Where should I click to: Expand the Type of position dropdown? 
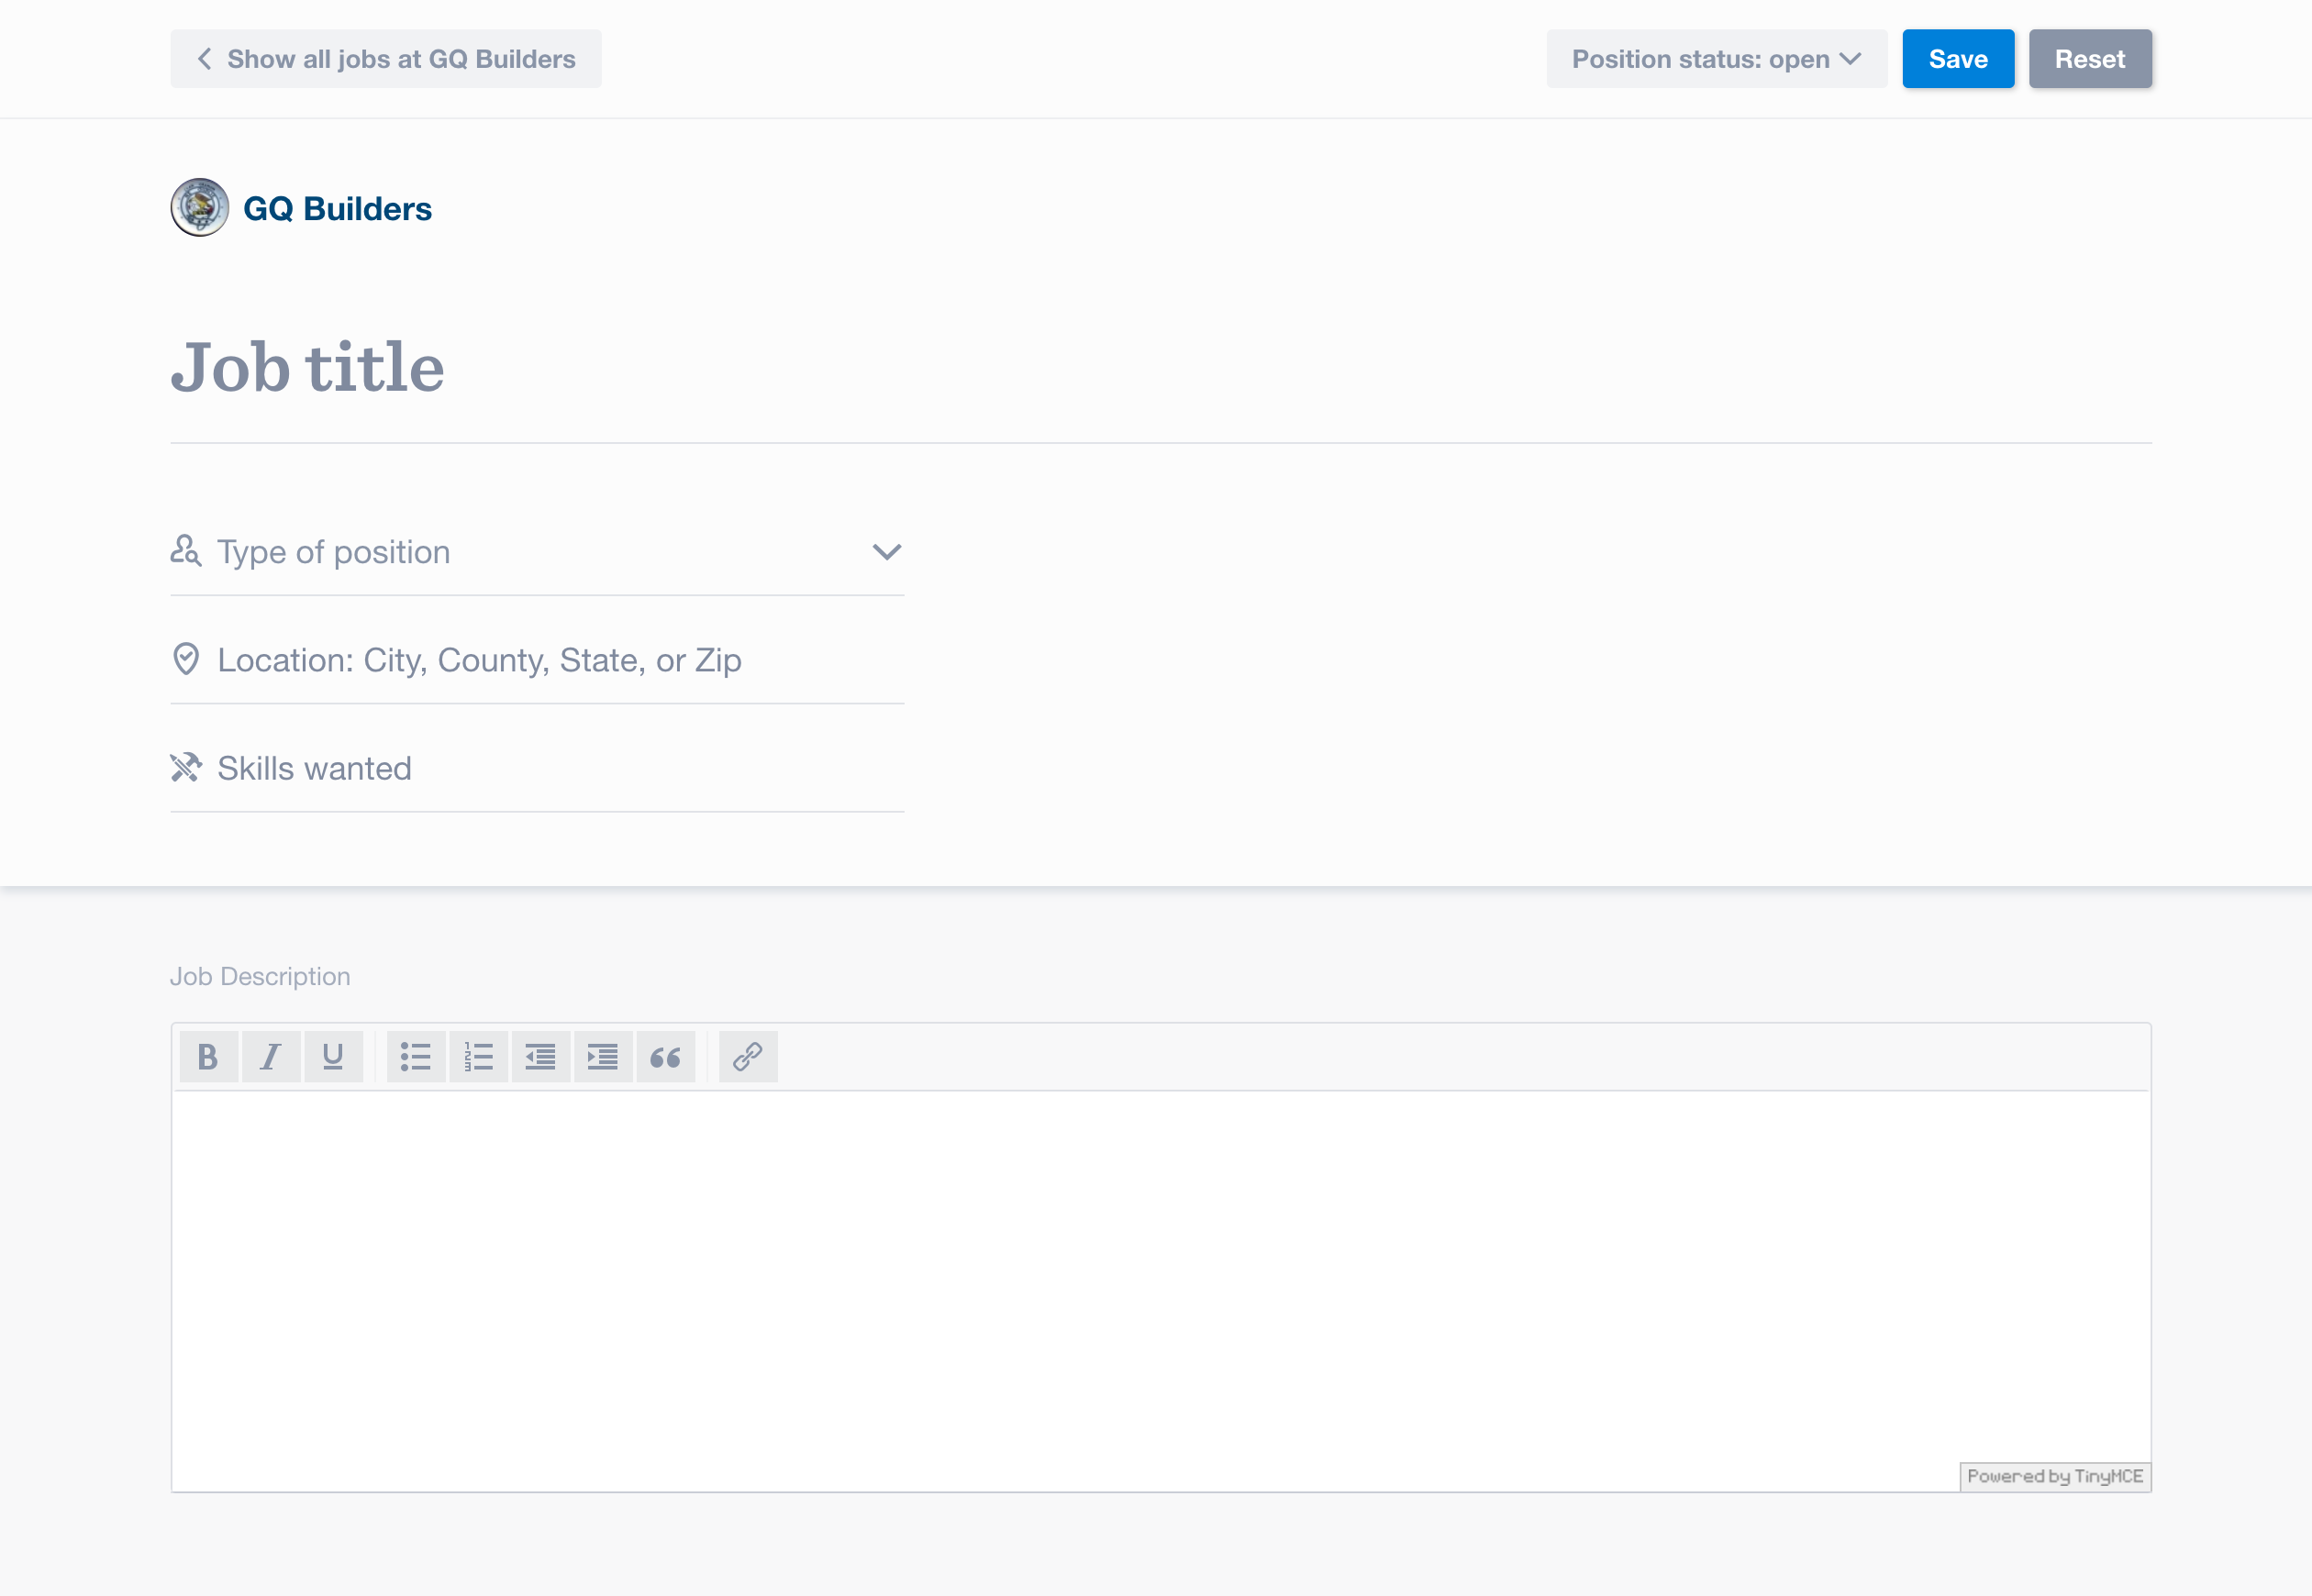[536, 552]
